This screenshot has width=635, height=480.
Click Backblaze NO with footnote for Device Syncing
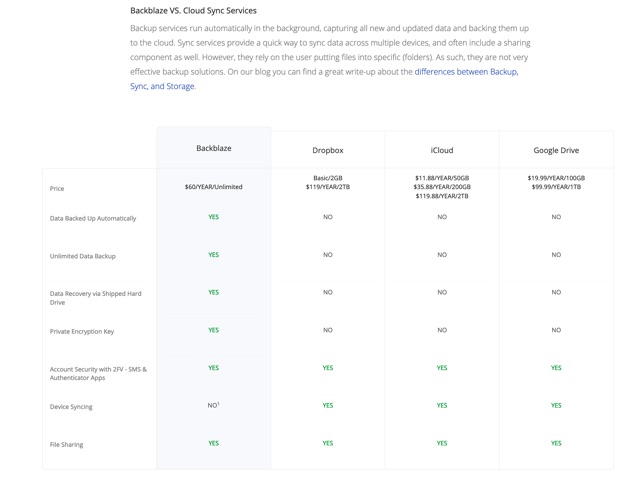213,405
